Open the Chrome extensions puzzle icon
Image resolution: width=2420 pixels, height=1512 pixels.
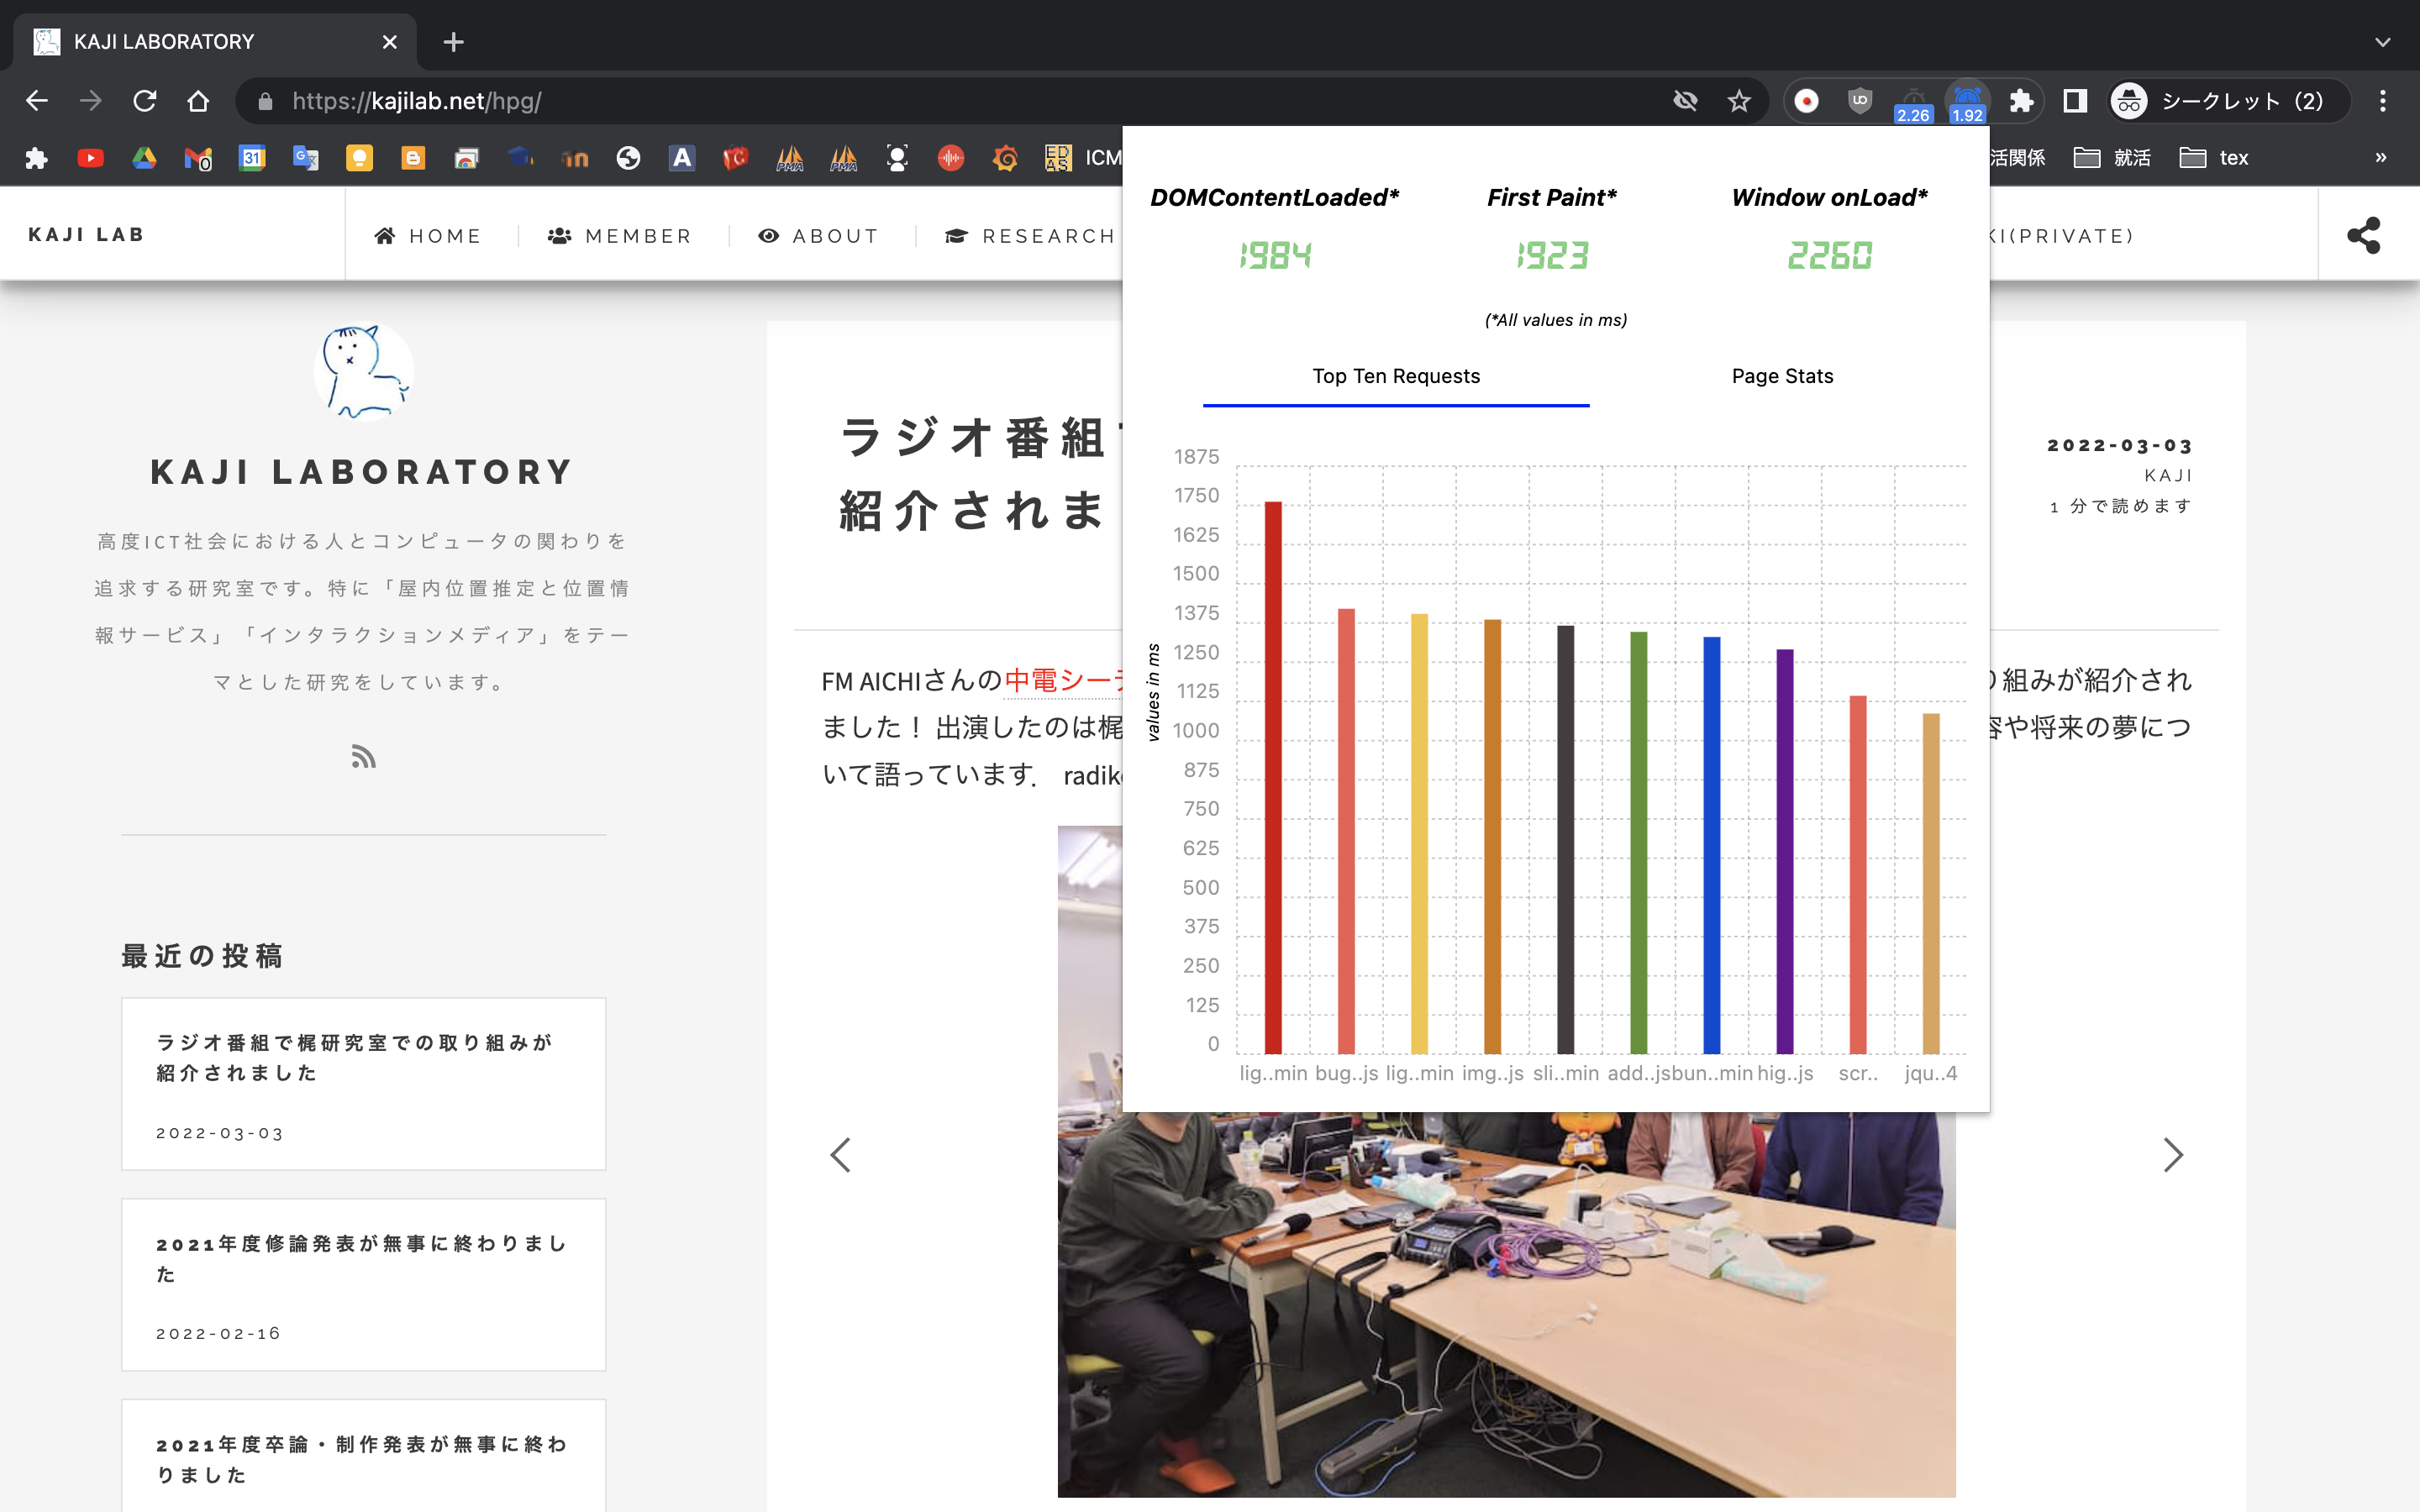tap(2021, 101)
